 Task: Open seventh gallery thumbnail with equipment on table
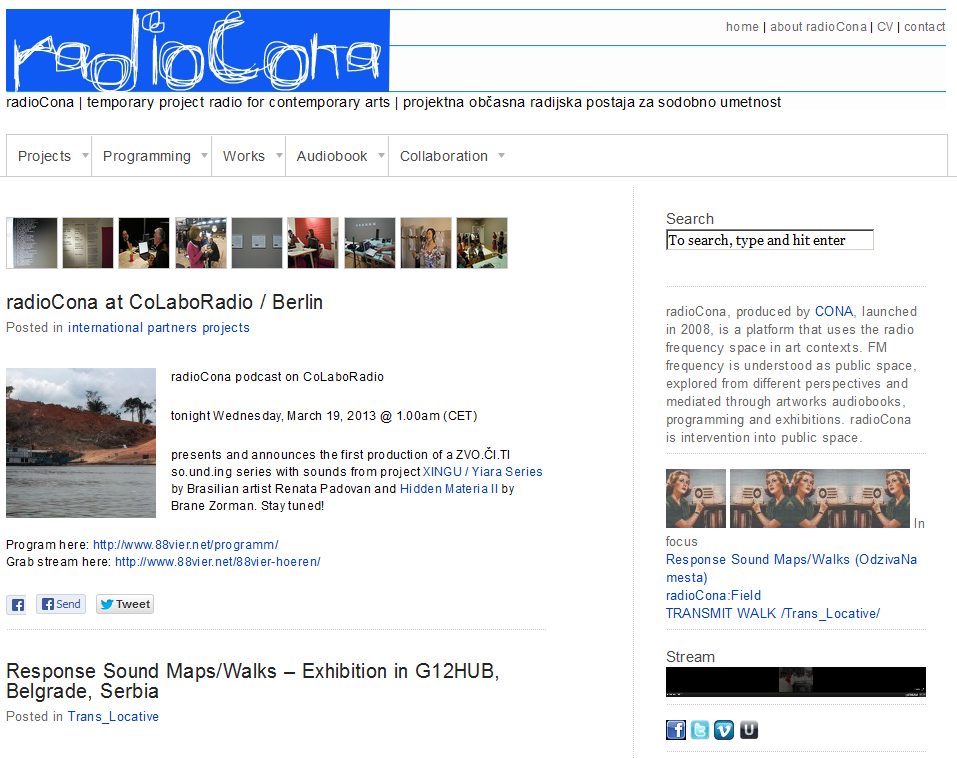[x=370, y=243]
